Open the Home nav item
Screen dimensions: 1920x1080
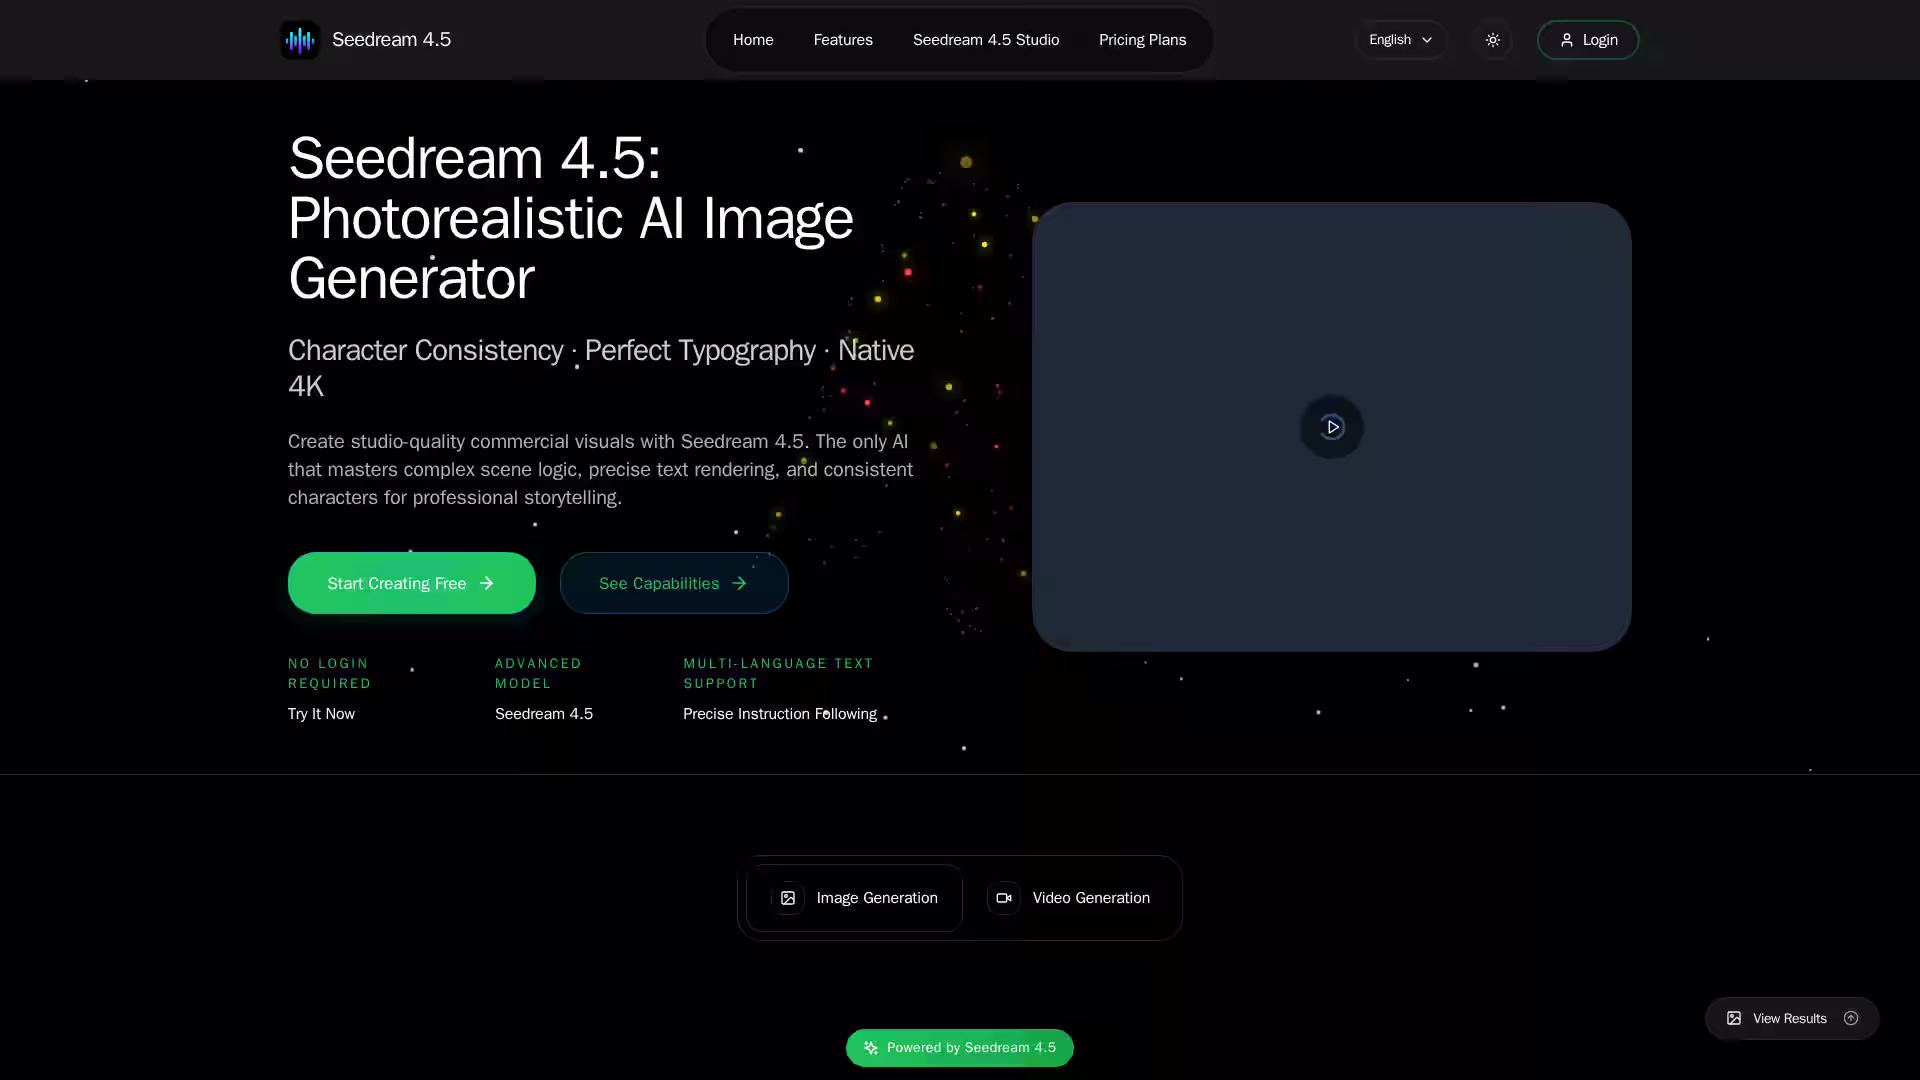coord(752,40)
